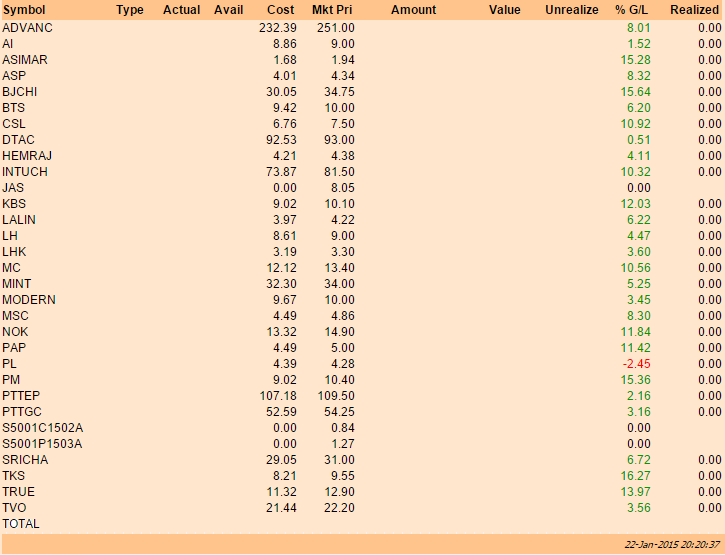Select the S5001C1502A symbol
This screenshot has height=555, width=725.
click(43, 428)
